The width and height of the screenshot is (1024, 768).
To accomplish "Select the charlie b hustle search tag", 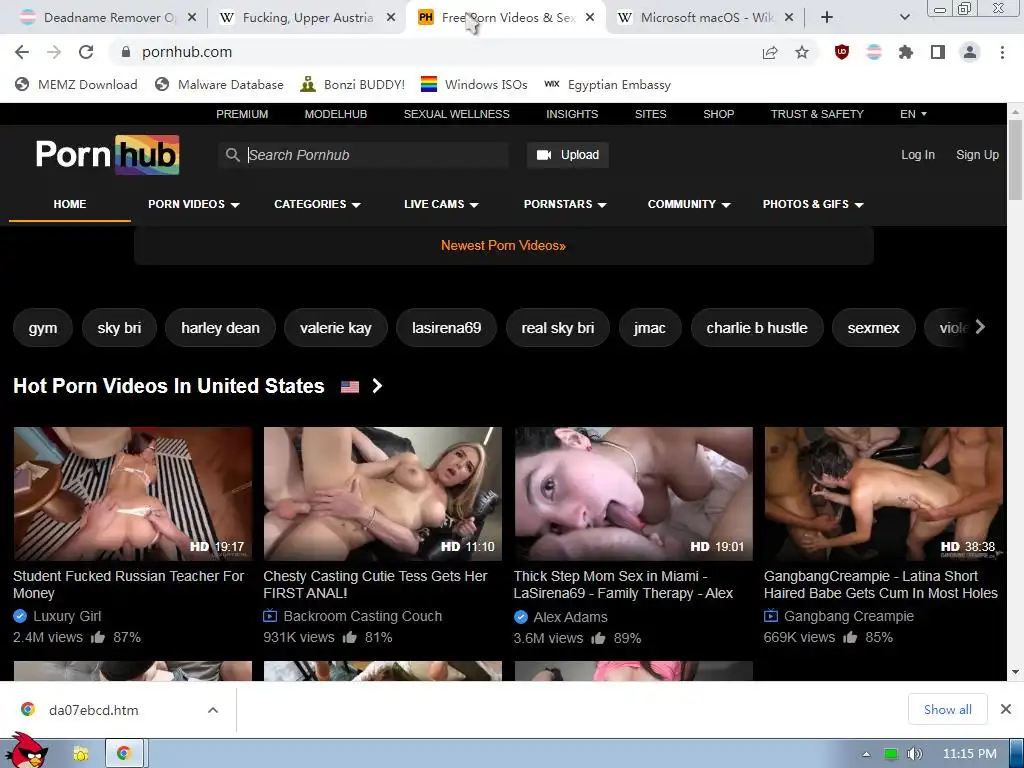I will [757, 328].
